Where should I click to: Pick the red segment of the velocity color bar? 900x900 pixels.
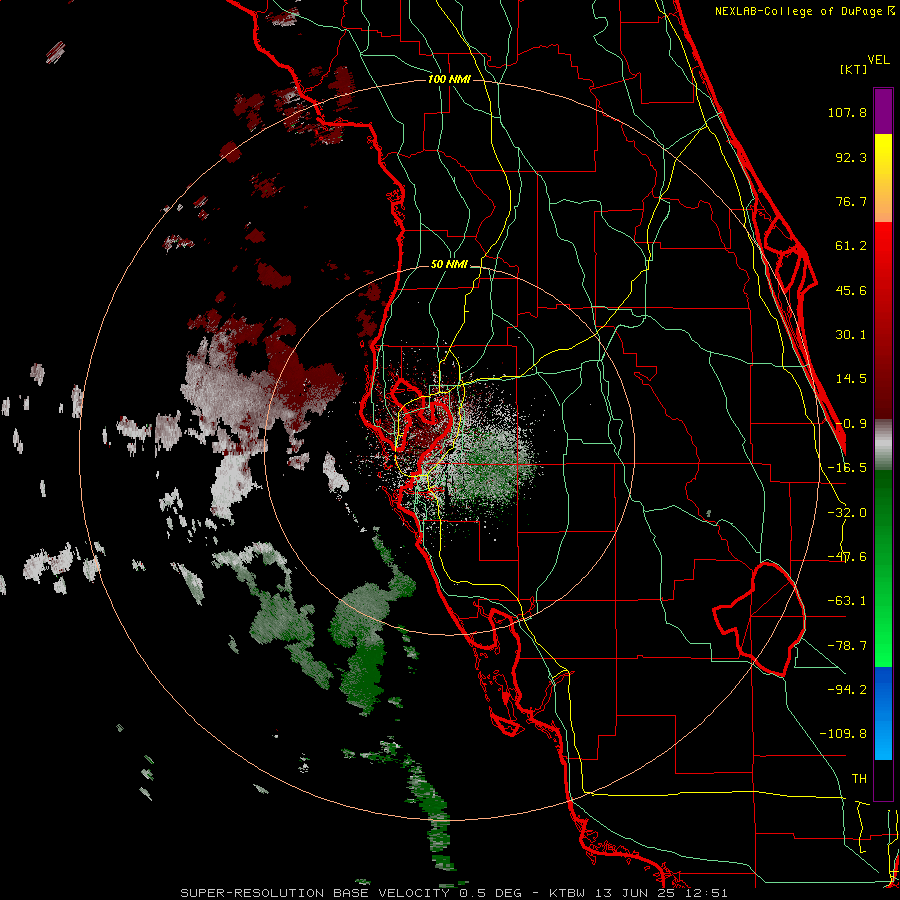[x=883, y=320]
